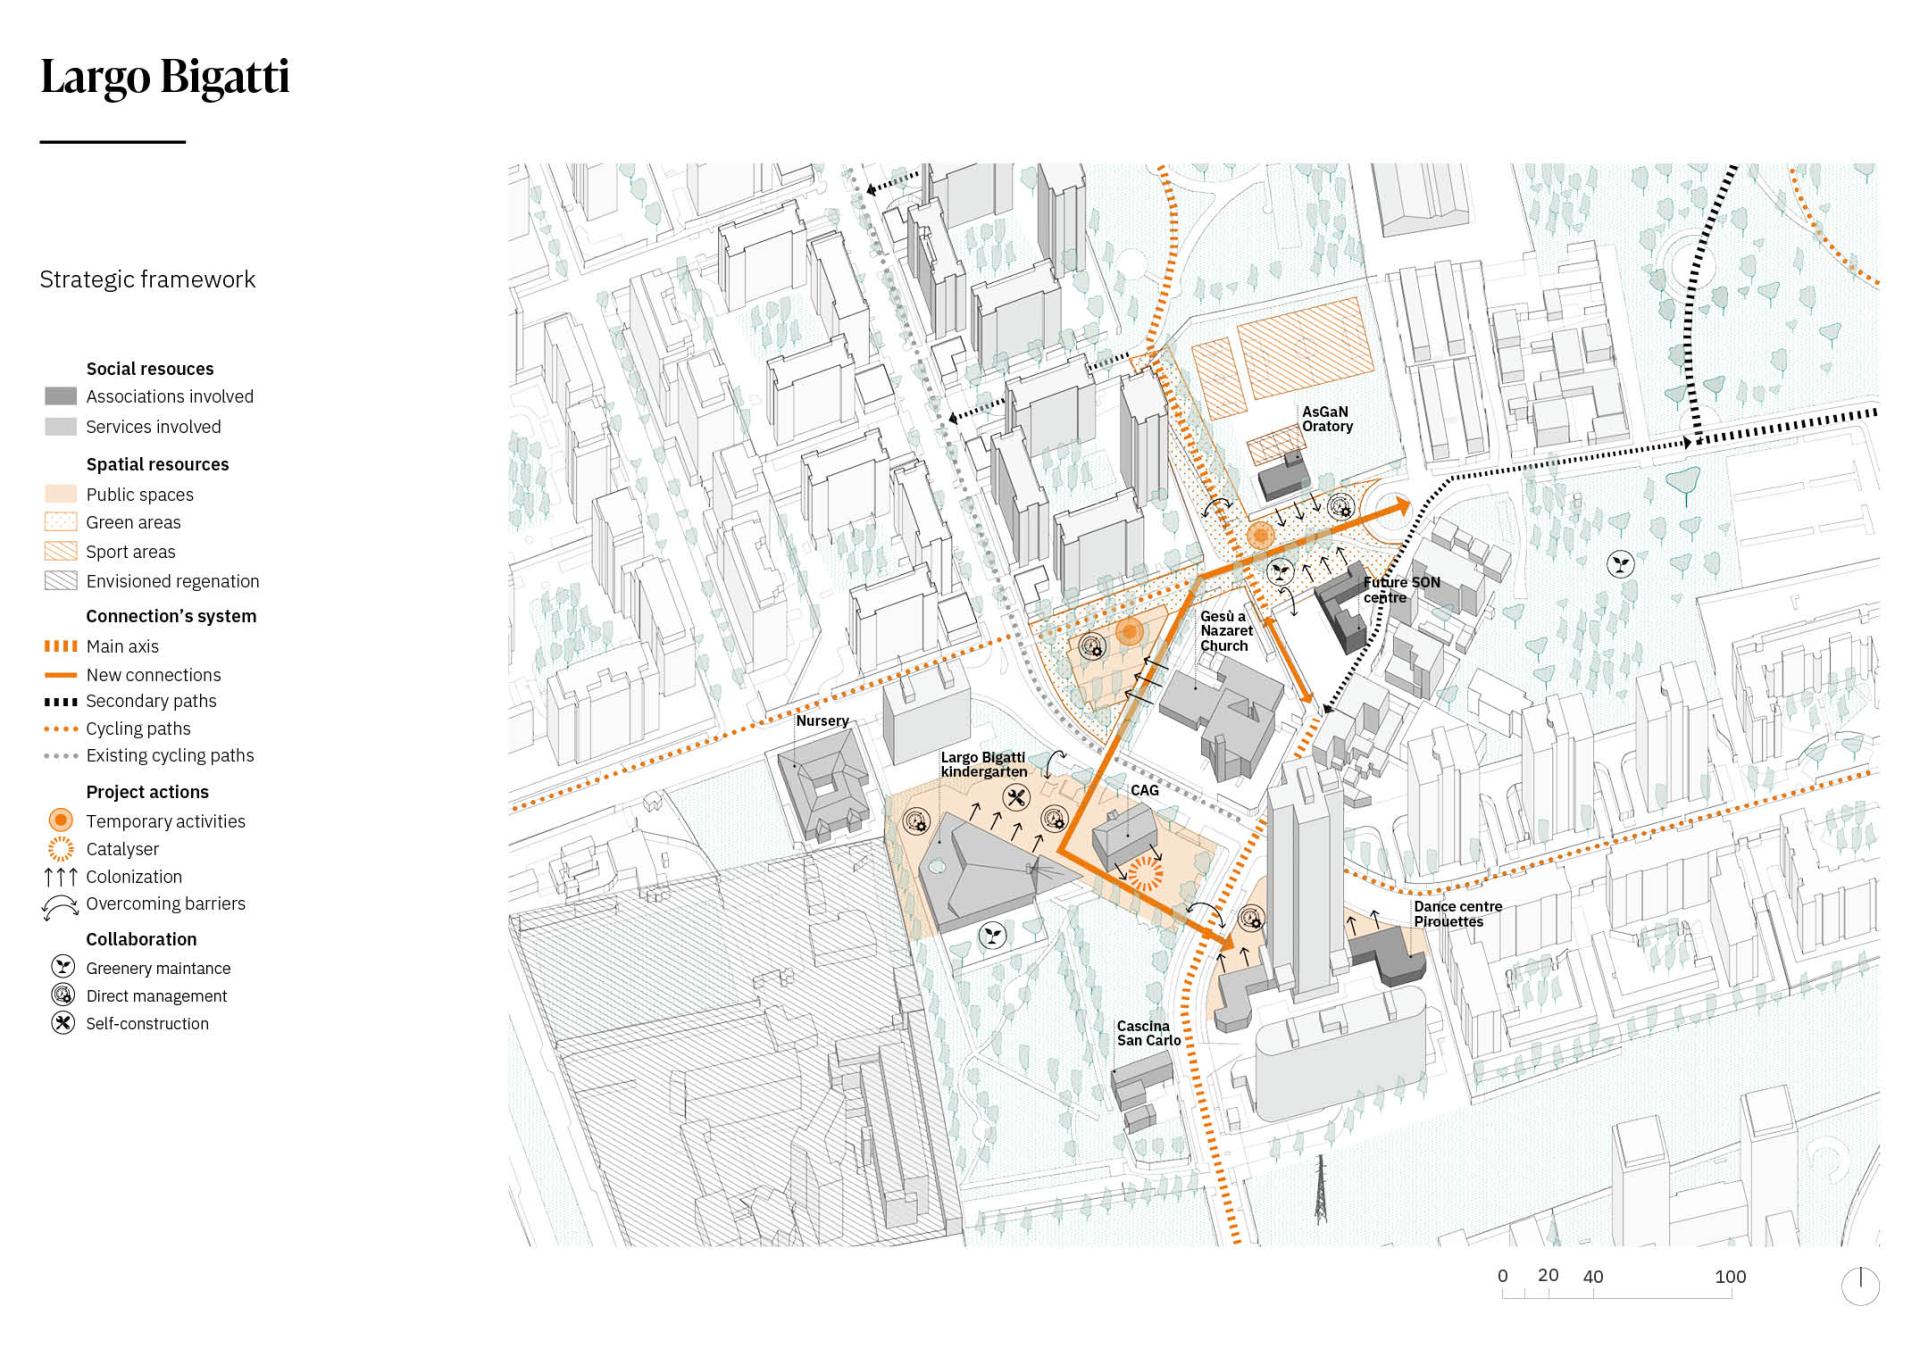This screenshot has height=1357, width=1920.
Task: Click the Public spaces peach swatch
Action: click(x=61, y=494)
